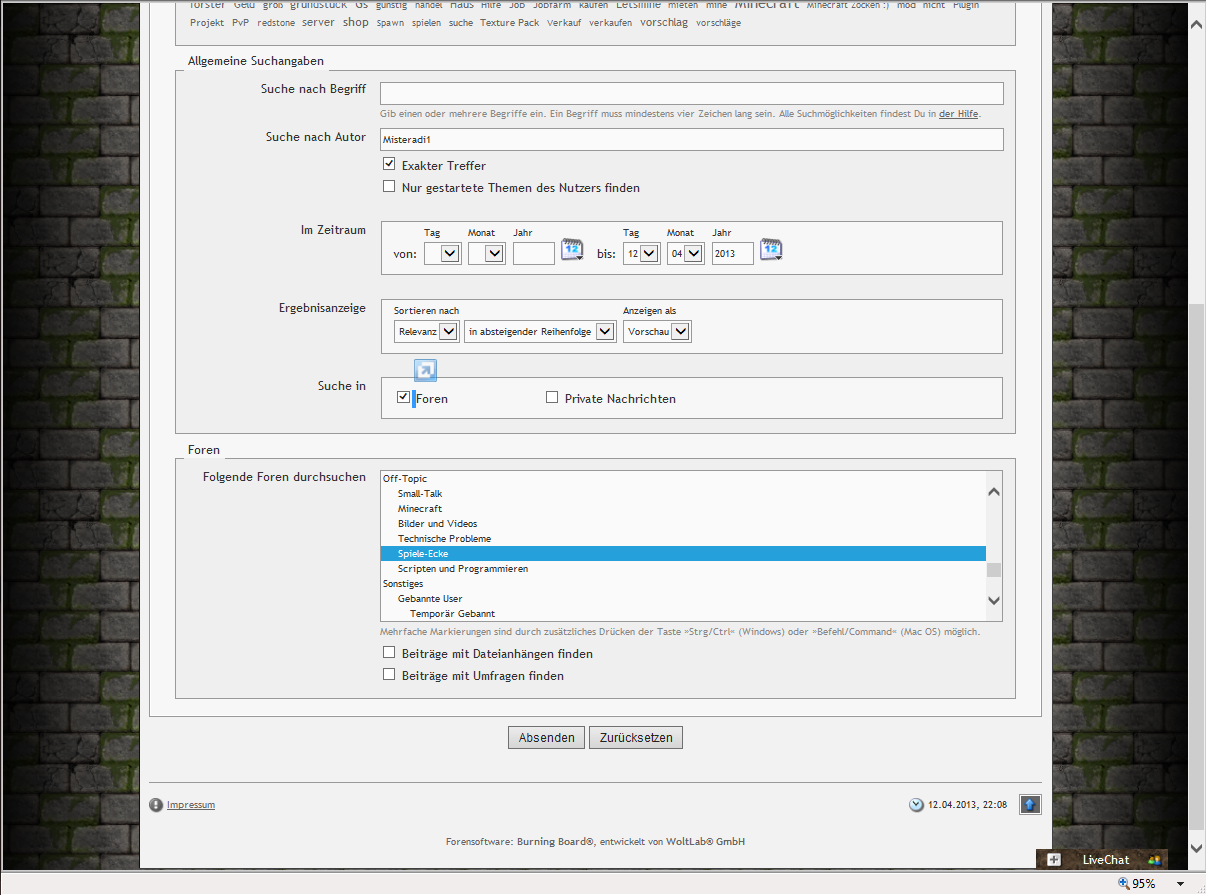Open the 'in absteigender Reihenfolge' dropdown
This screenshot has height=895, width=1206.
pos(540,332)
